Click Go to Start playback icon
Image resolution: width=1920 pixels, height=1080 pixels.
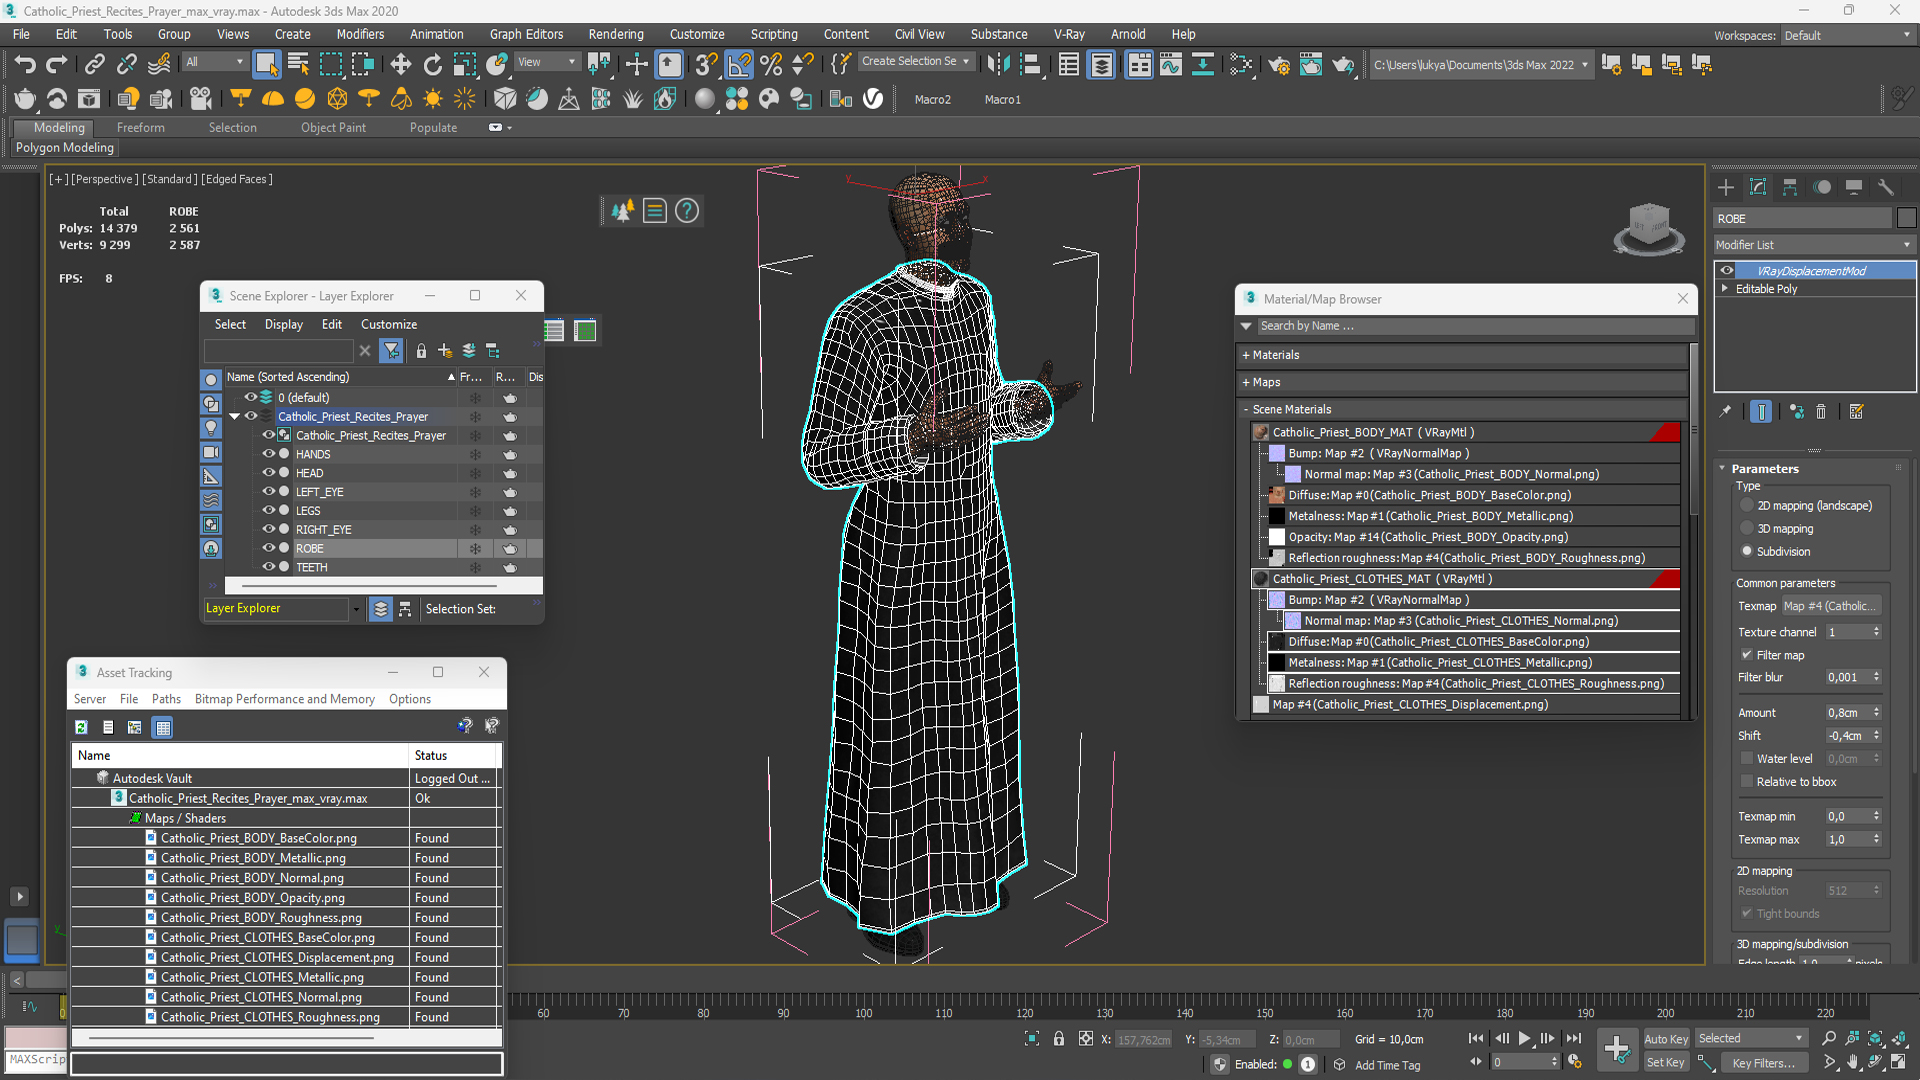coord(1476,1039)
